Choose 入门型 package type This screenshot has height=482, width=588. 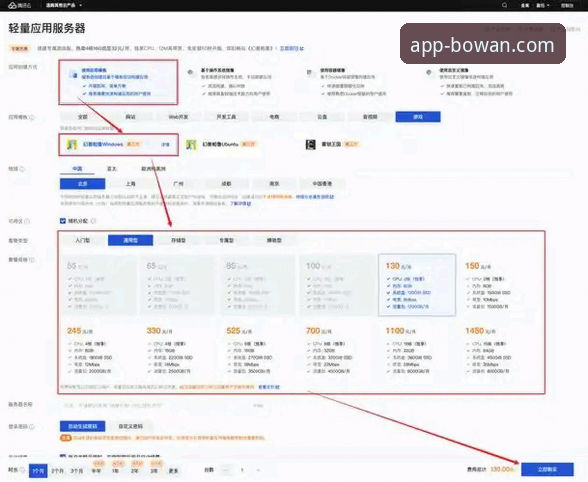click(82, 240)
